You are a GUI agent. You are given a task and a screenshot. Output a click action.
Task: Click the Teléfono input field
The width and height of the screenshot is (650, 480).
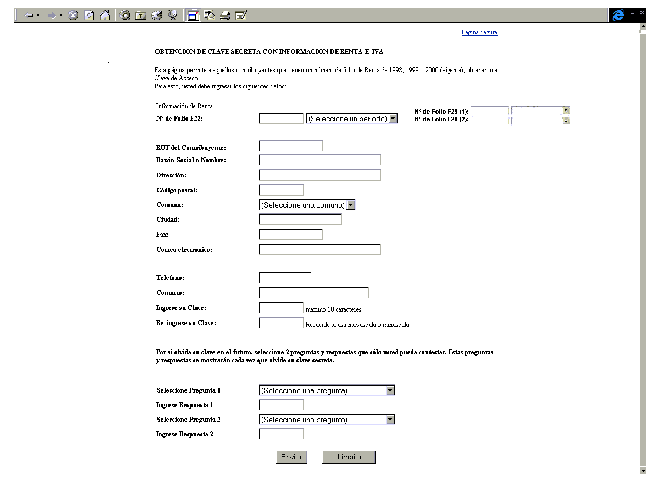click(285, 278)
